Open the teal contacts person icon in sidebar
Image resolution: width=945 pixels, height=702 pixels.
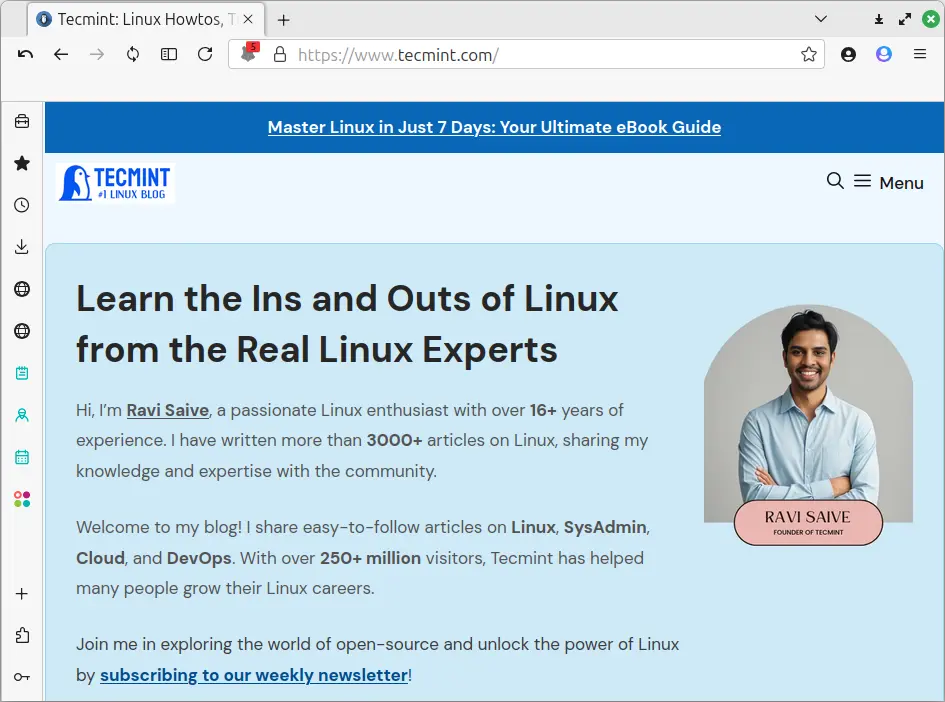[22, 415]
